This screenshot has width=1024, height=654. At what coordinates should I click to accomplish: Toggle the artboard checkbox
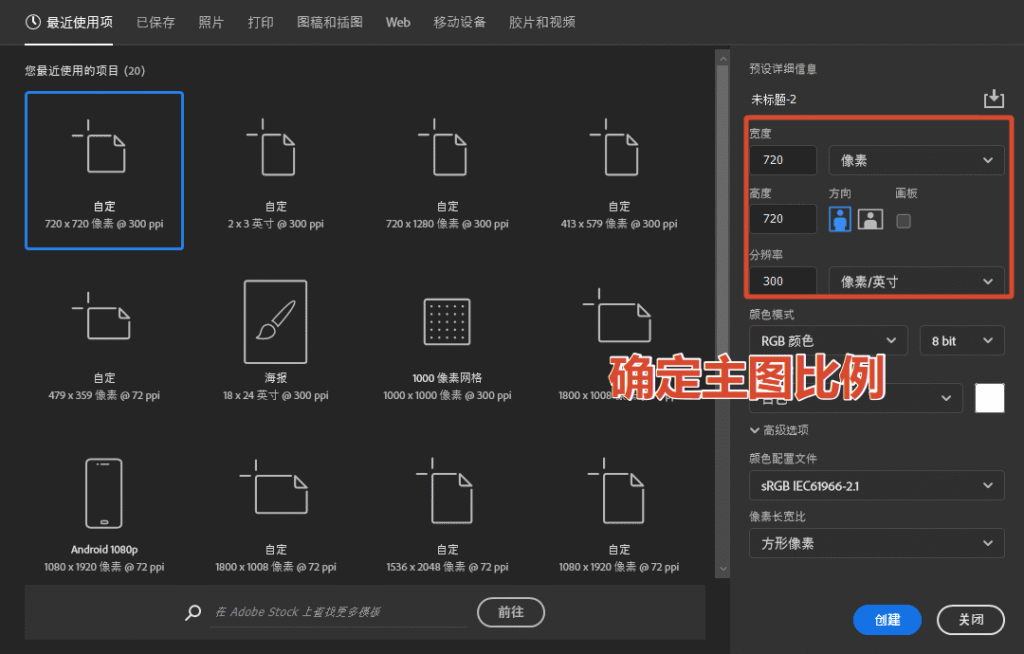coord(903,221)
